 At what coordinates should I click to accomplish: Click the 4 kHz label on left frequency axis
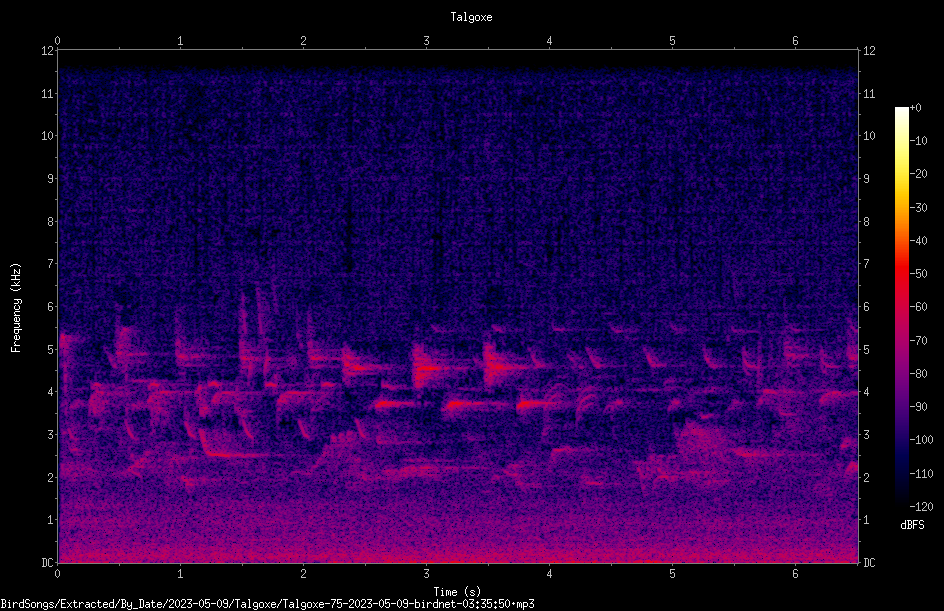pos(49,392)
